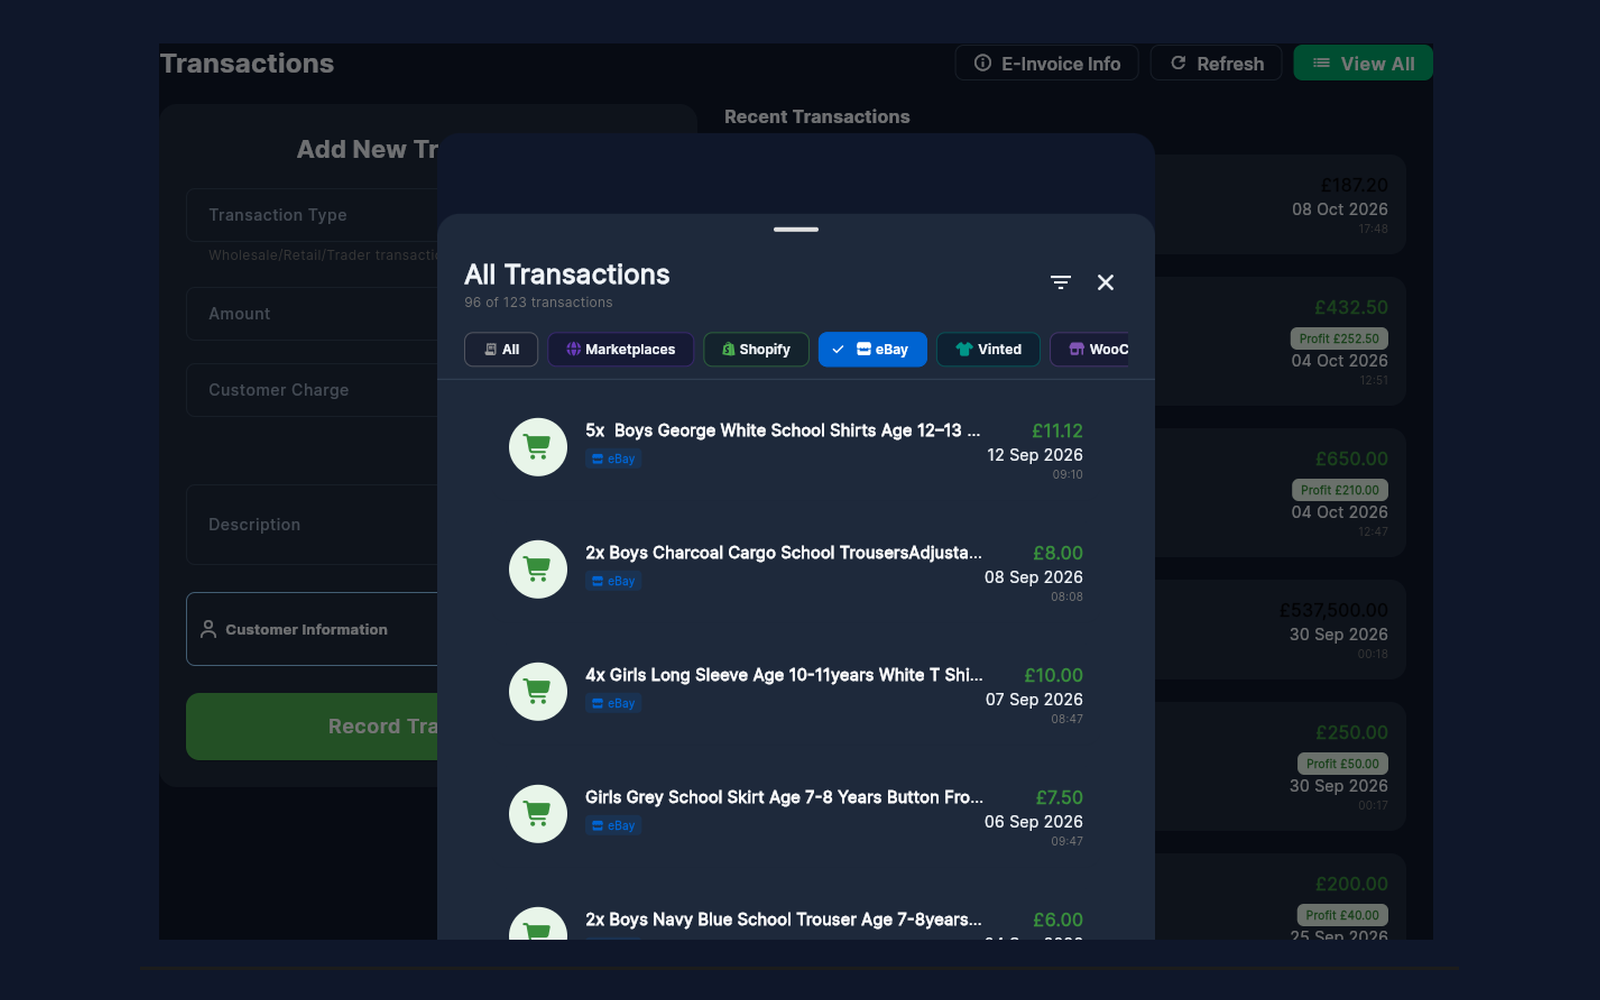Select the All filter chip
The height and width of the screenshot is (1000, 1600).
coord(501,349)
